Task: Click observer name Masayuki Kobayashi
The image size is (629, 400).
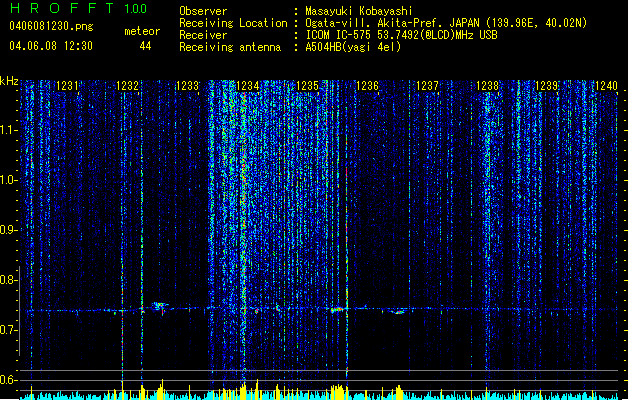Action: (359, 11)
